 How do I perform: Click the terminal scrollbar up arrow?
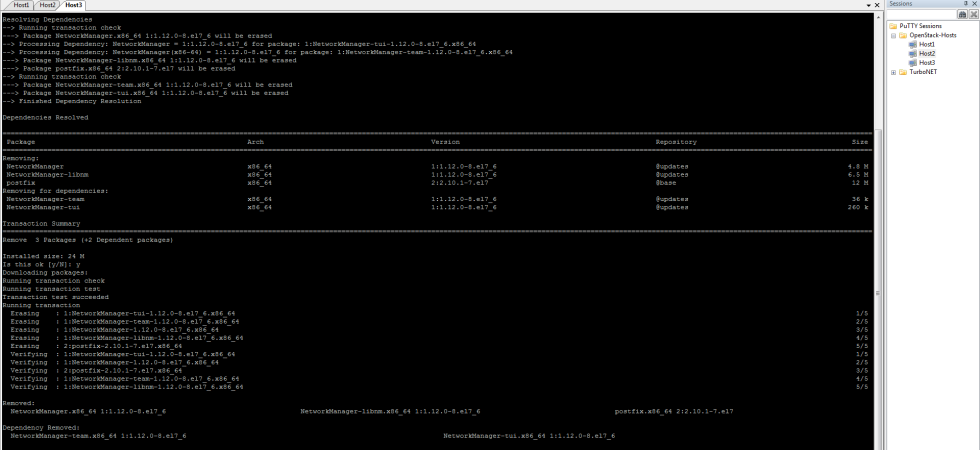point(878,18)
